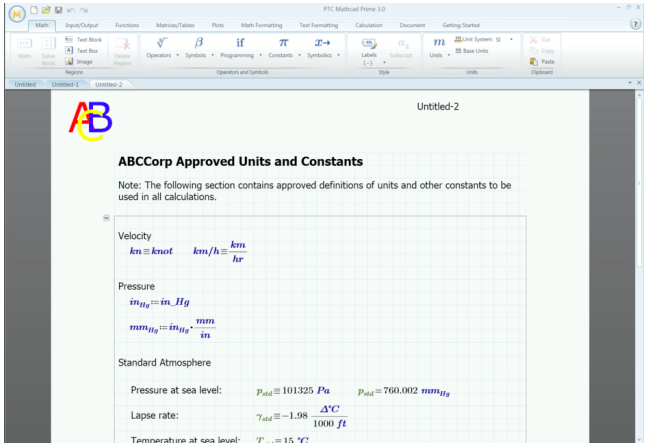Collapse the units definition area
This screenshot has height=447, width=648.
click(106, 218)
